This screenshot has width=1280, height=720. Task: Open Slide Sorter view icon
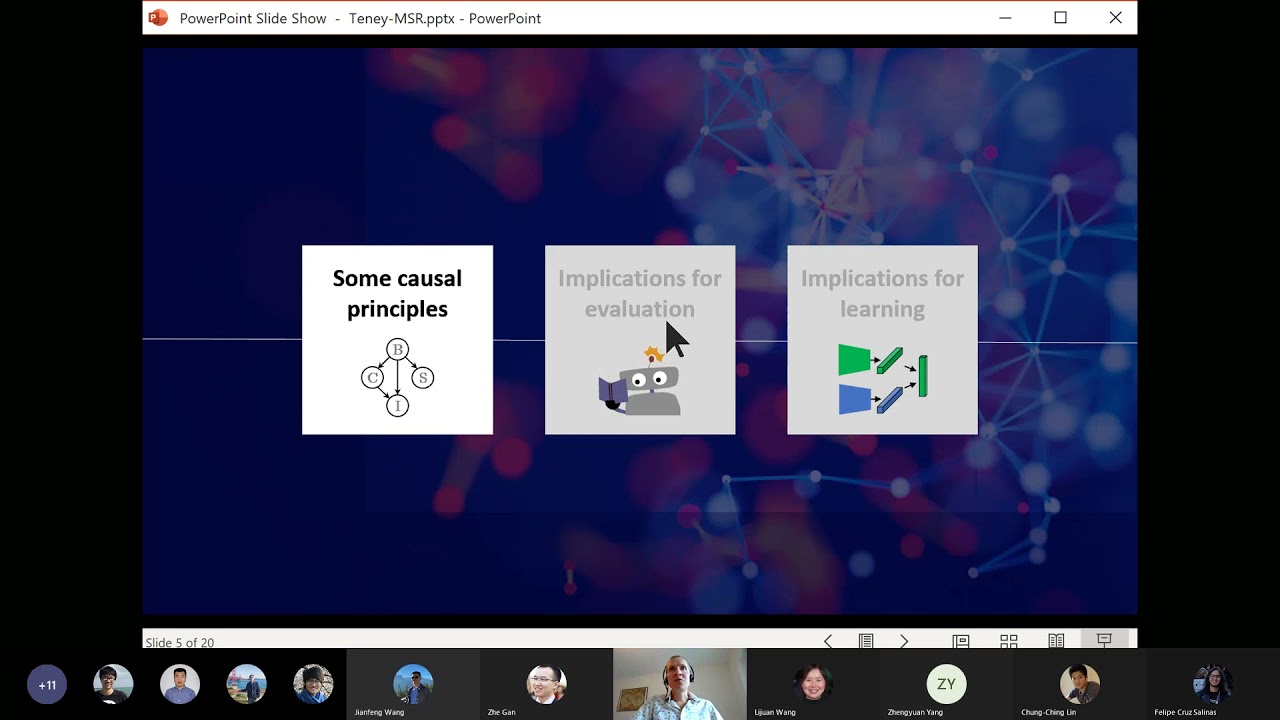click(x=1009, y=641)
